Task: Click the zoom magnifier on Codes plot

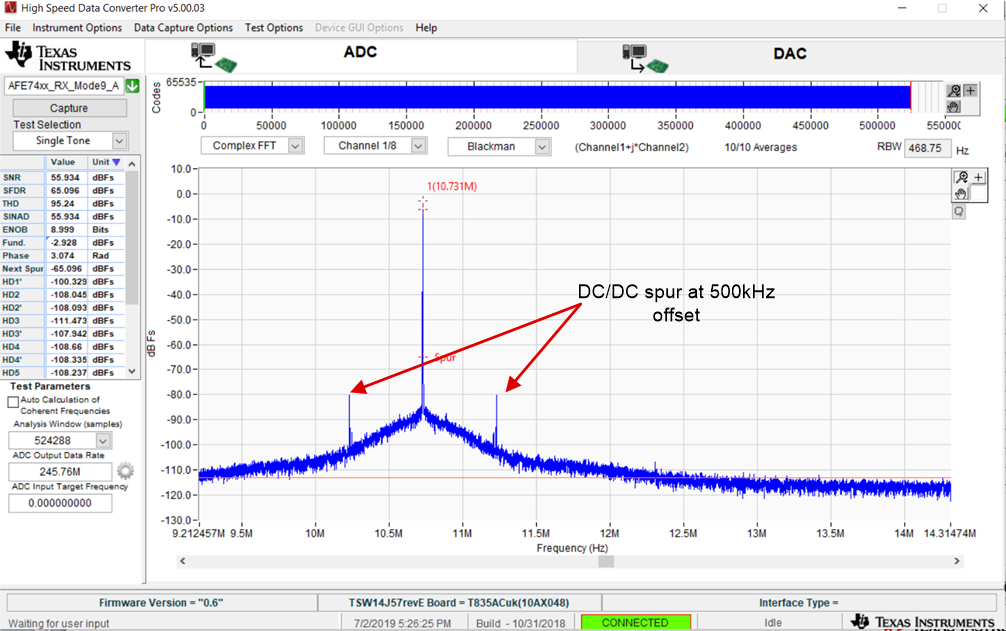Action: coord(955,91)
